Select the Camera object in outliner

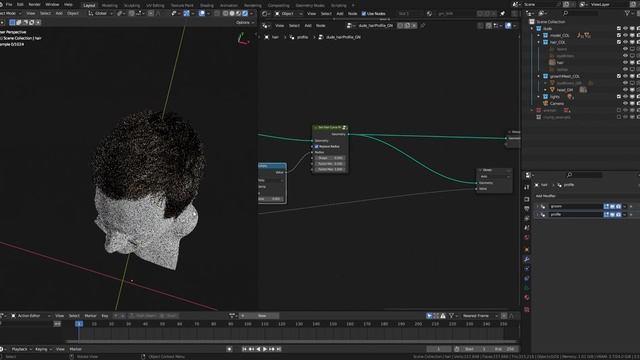[x=557, y=103]
